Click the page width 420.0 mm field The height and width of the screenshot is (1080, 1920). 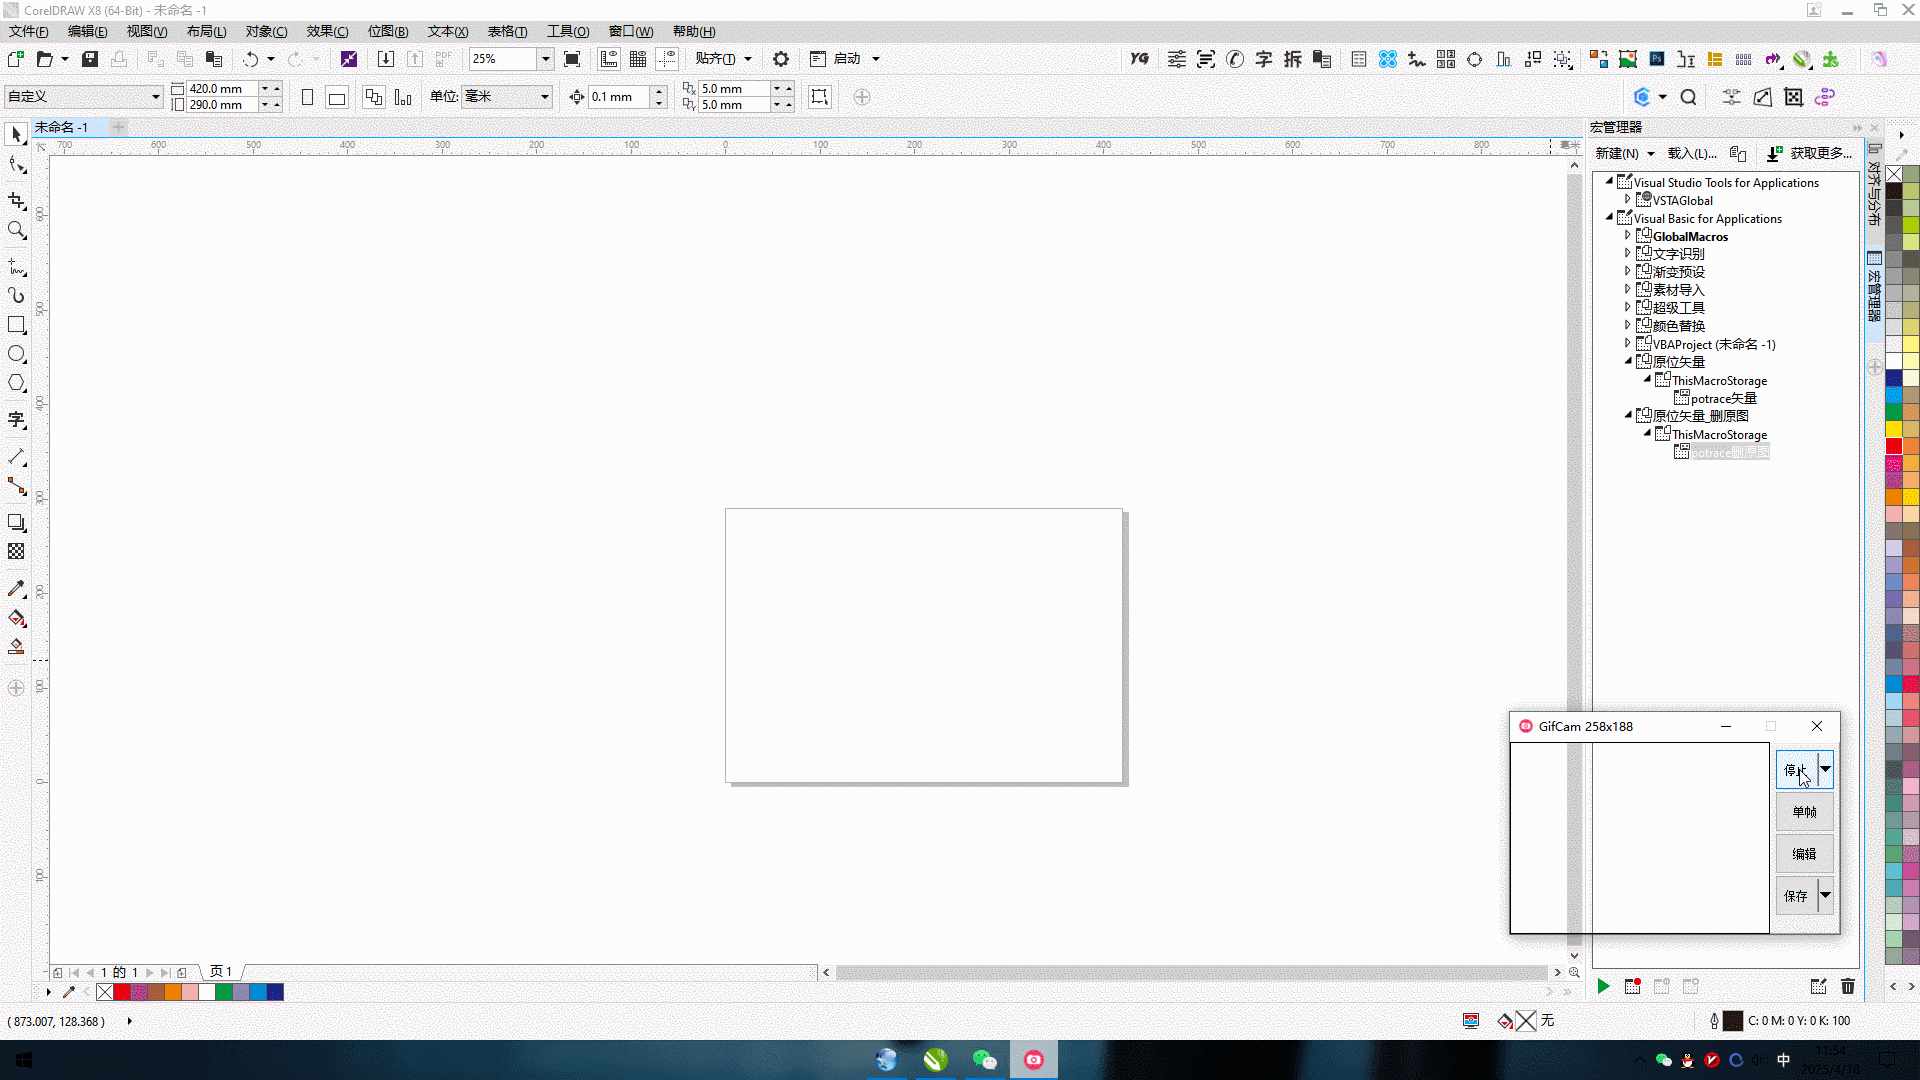222,89
